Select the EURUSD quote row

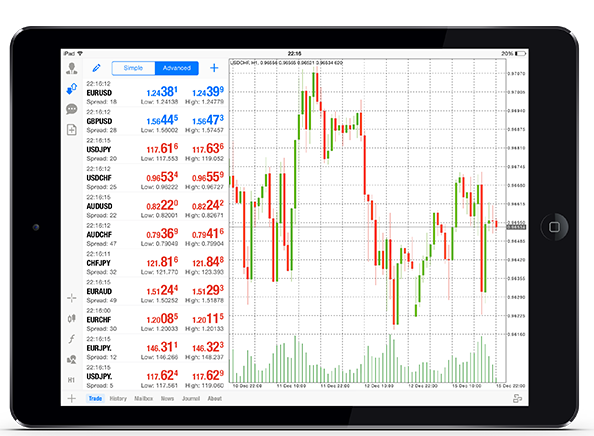(x=155, y=92)
